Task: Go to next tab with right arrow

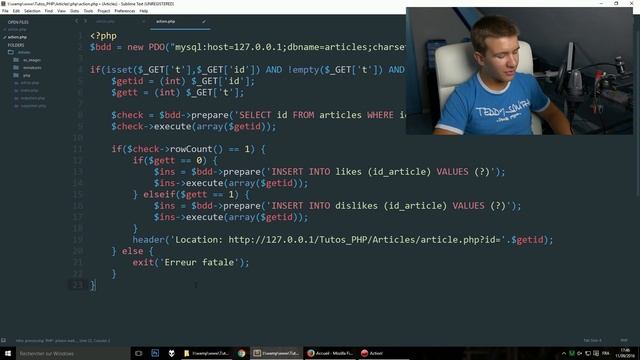Action: [x=85, y=21]
